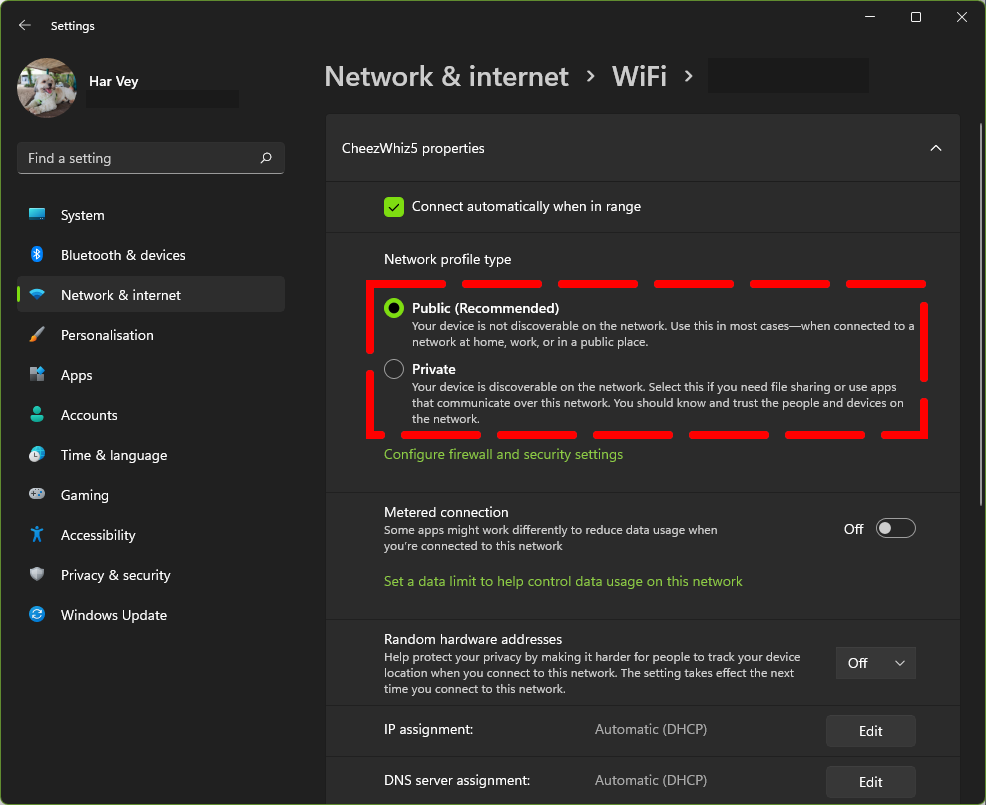This screenshot has height=805, width=986.
Task: Click the search magnifier icon
Action: 266,158
